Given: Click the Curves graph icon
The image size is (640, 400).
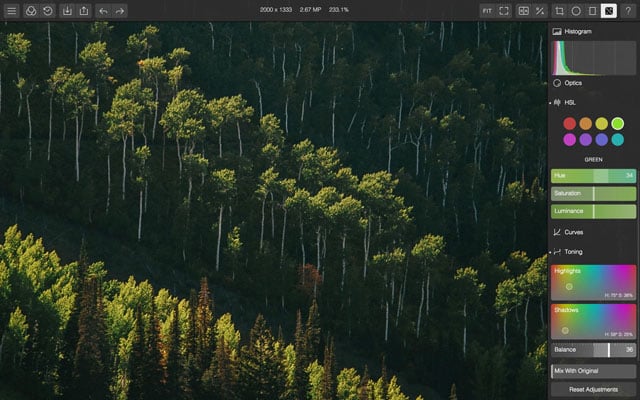Looking at the screenshot, I should pyautogui.click(x=557, y=232).
